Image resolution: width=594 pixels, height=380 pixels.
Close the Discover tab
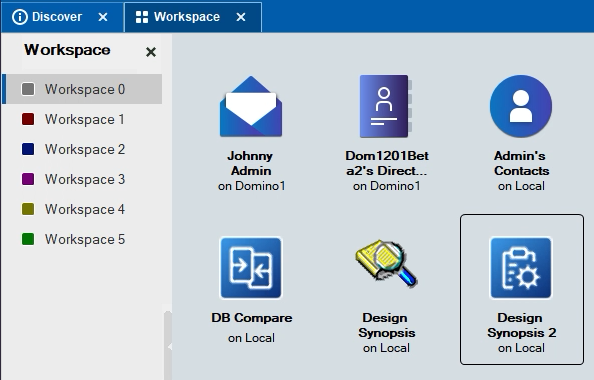[103, 17]
